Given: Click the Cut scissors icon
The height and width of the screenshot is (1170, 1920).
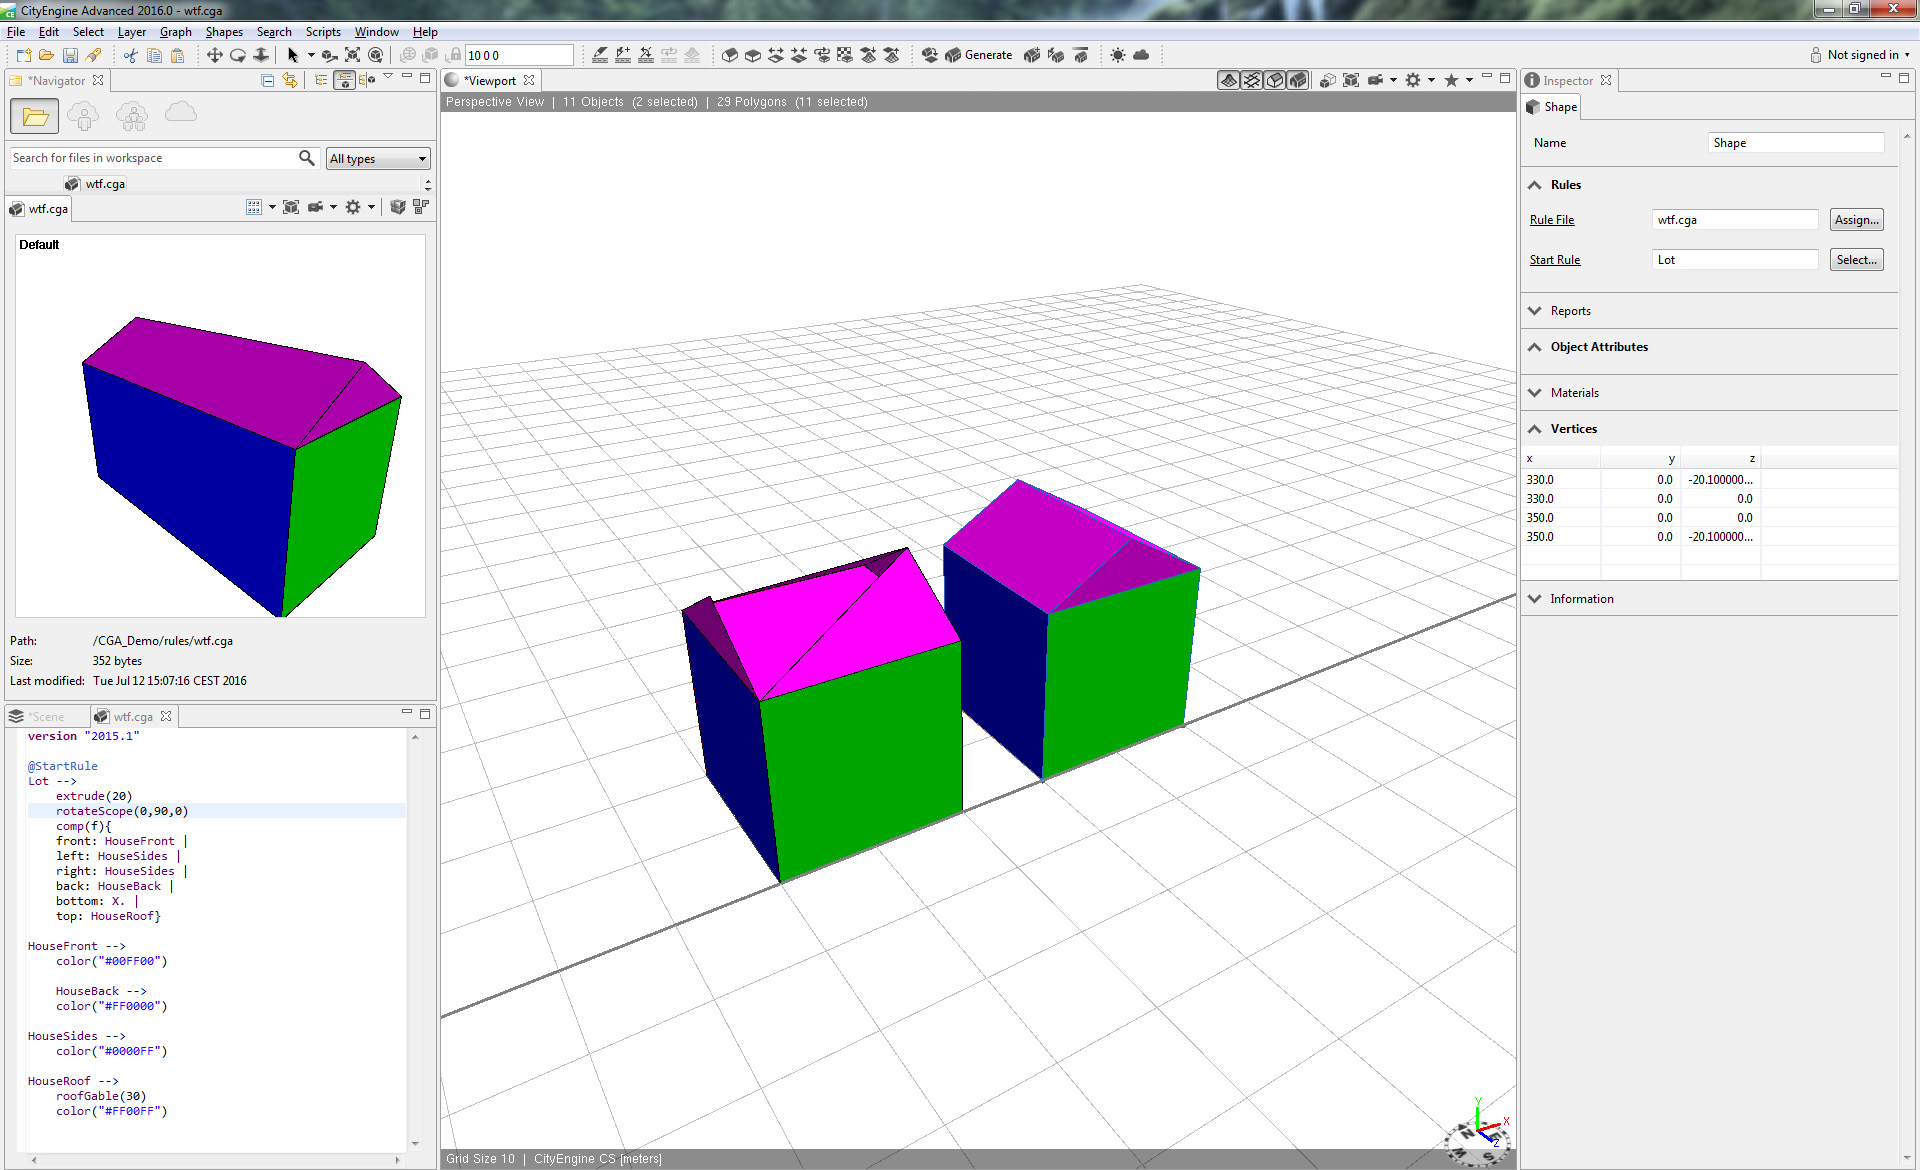Looking at the screenshot, I should [x=130, y=55].
